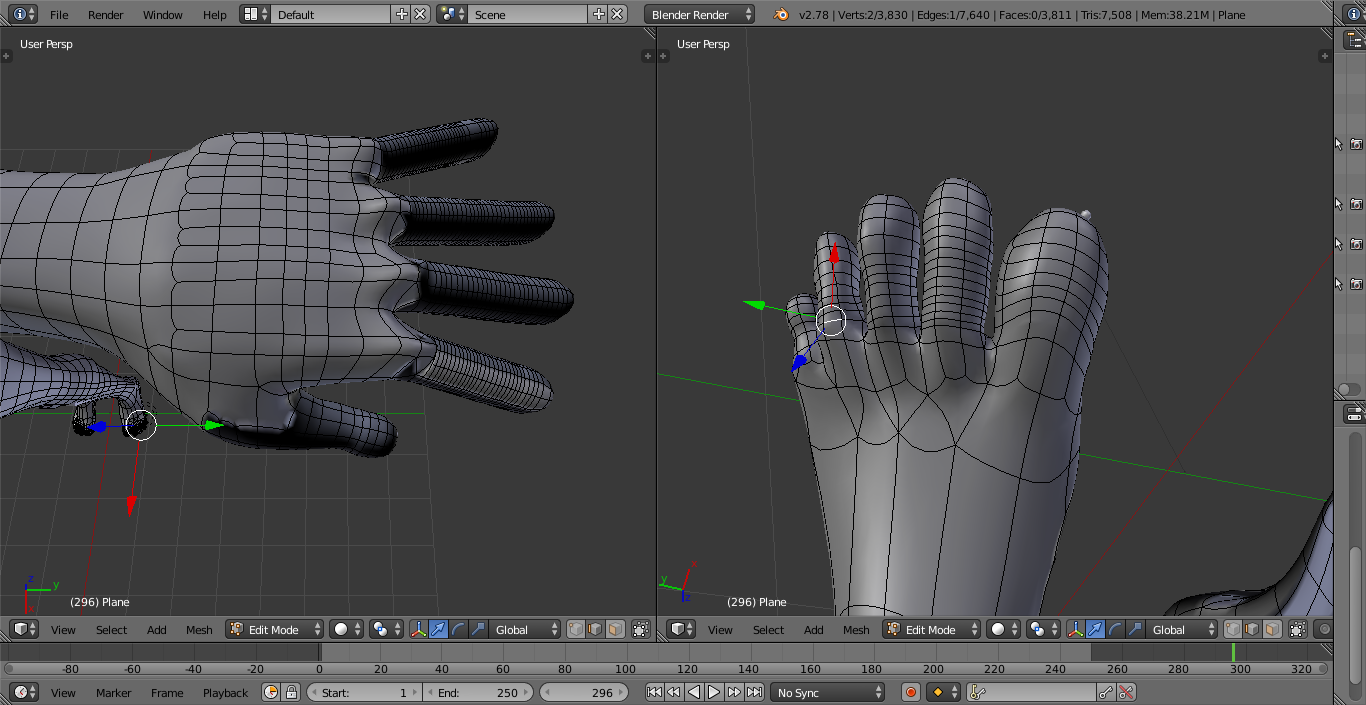Toggle limit selection to visible in left viewport
Image resolution: width=1366 pixels, height=705 pixels.
[641, 630]
